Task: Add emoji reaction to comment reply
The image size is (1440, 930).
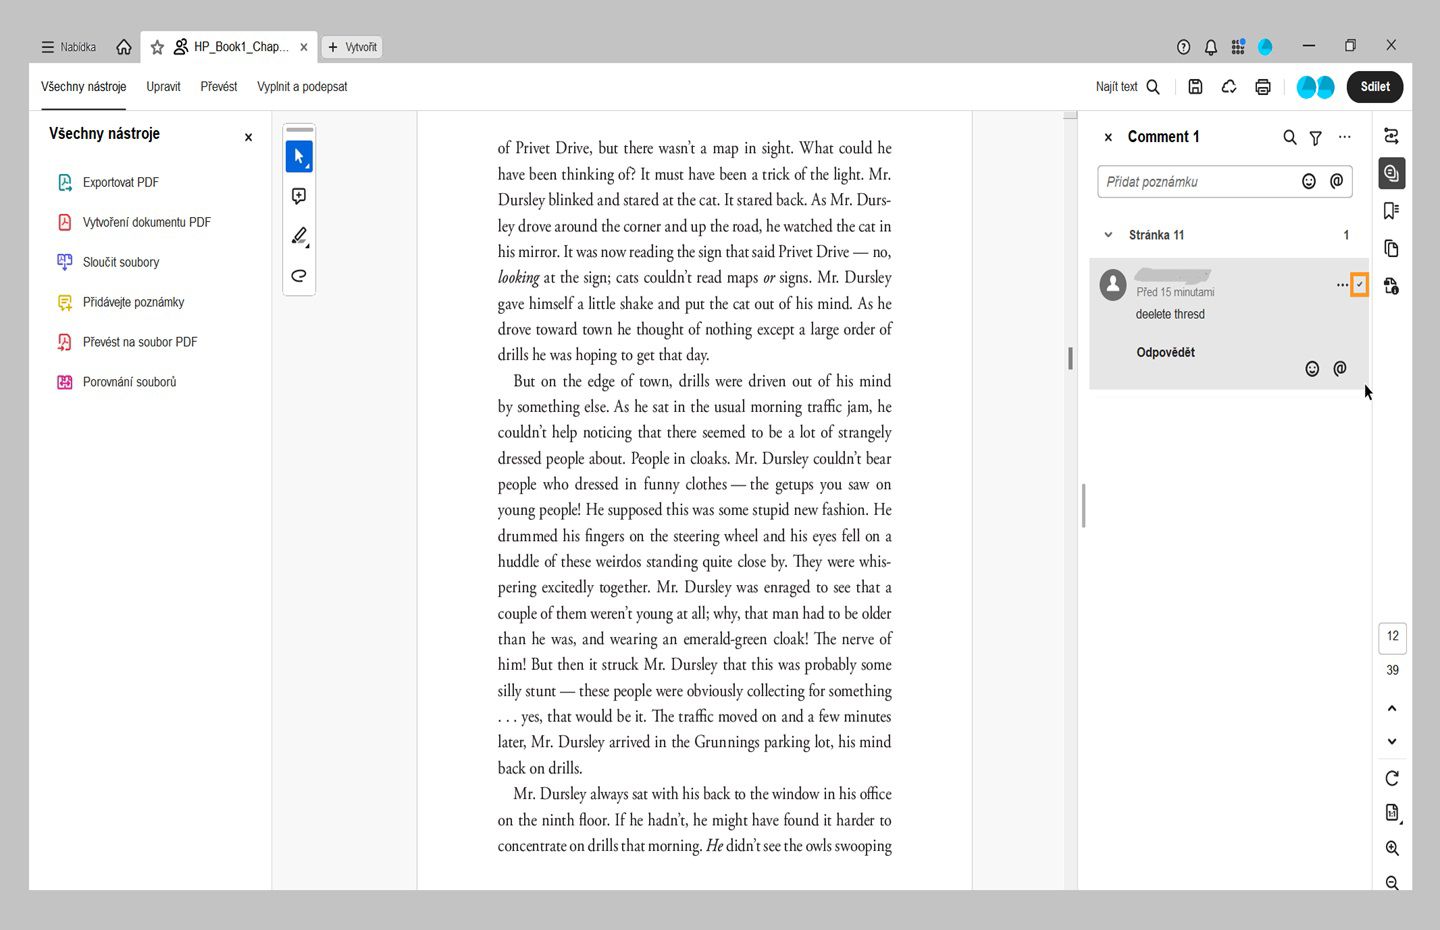Action: (1312, 369)
